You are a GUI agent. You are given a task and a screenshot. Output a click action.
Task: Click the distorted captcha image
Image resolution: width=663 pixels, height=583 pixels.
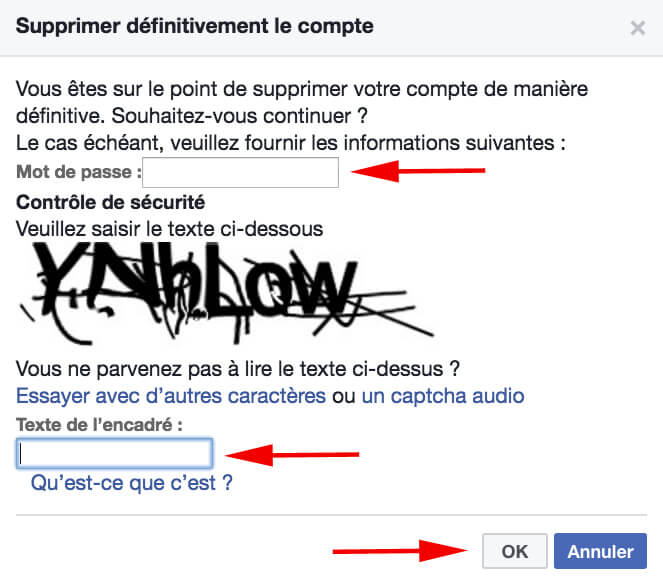tap(226, 293)
